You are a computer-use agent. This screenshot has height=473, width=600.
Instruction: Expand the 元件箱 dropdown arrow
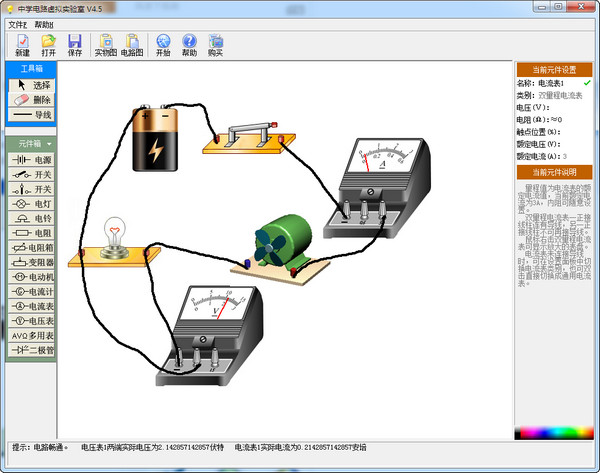pyautogui.click(x=49, y=144)
